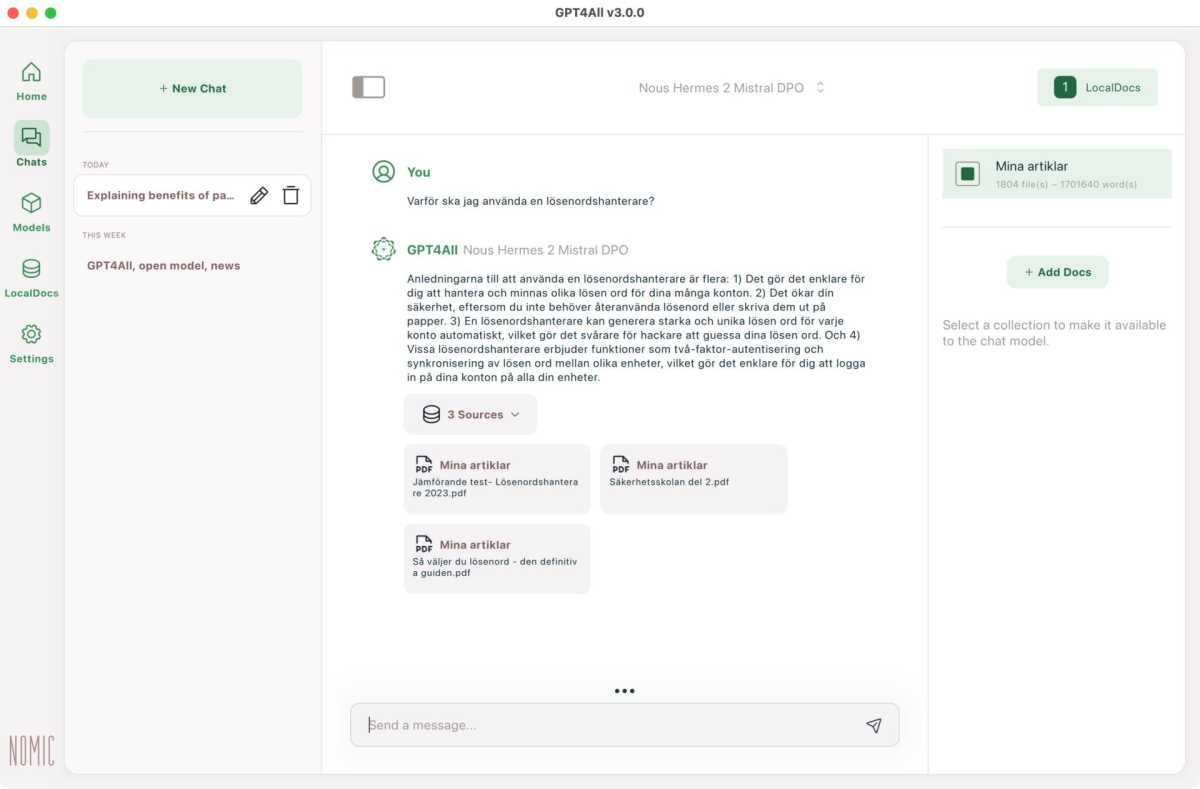
Task: Click the Home icon in sidebar
Action: pos(31,73)
